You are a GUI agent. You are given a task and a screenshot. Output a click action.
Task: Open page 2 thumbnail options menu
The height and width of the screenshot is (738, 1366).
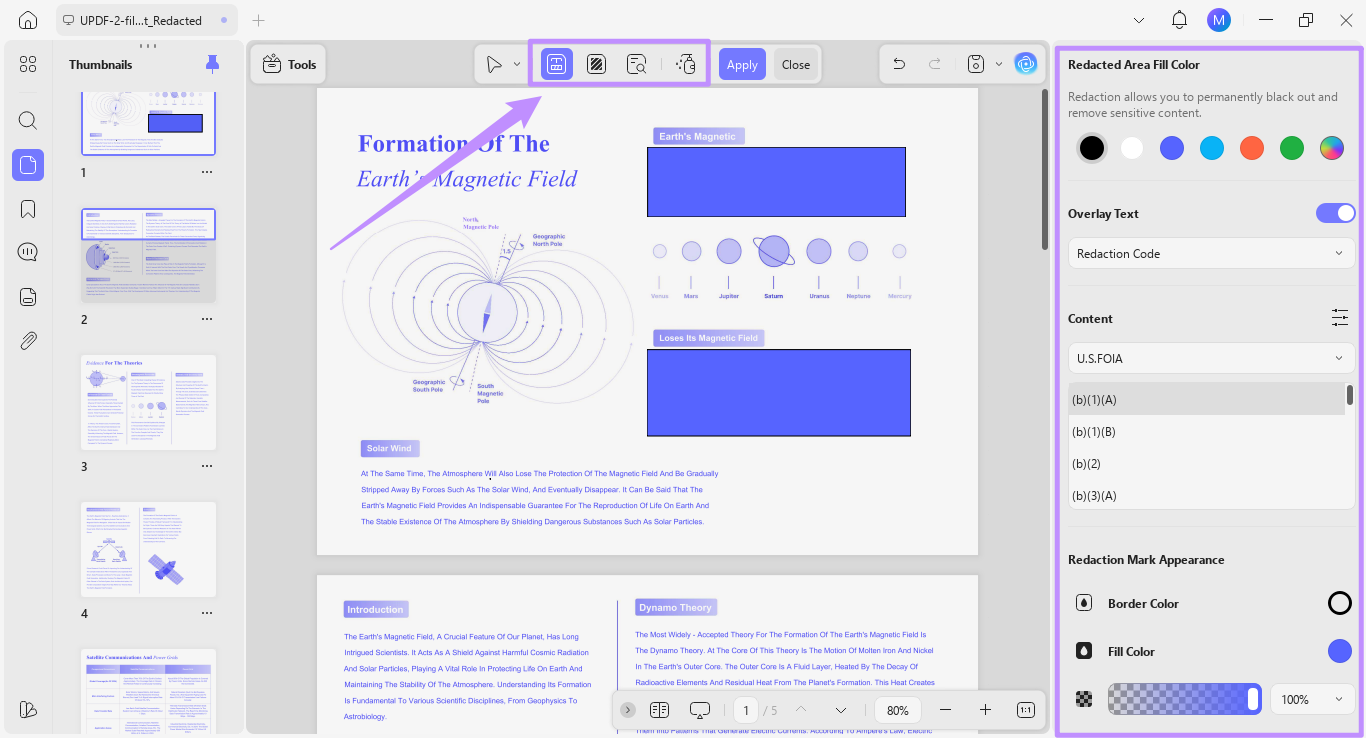(206, 319)
